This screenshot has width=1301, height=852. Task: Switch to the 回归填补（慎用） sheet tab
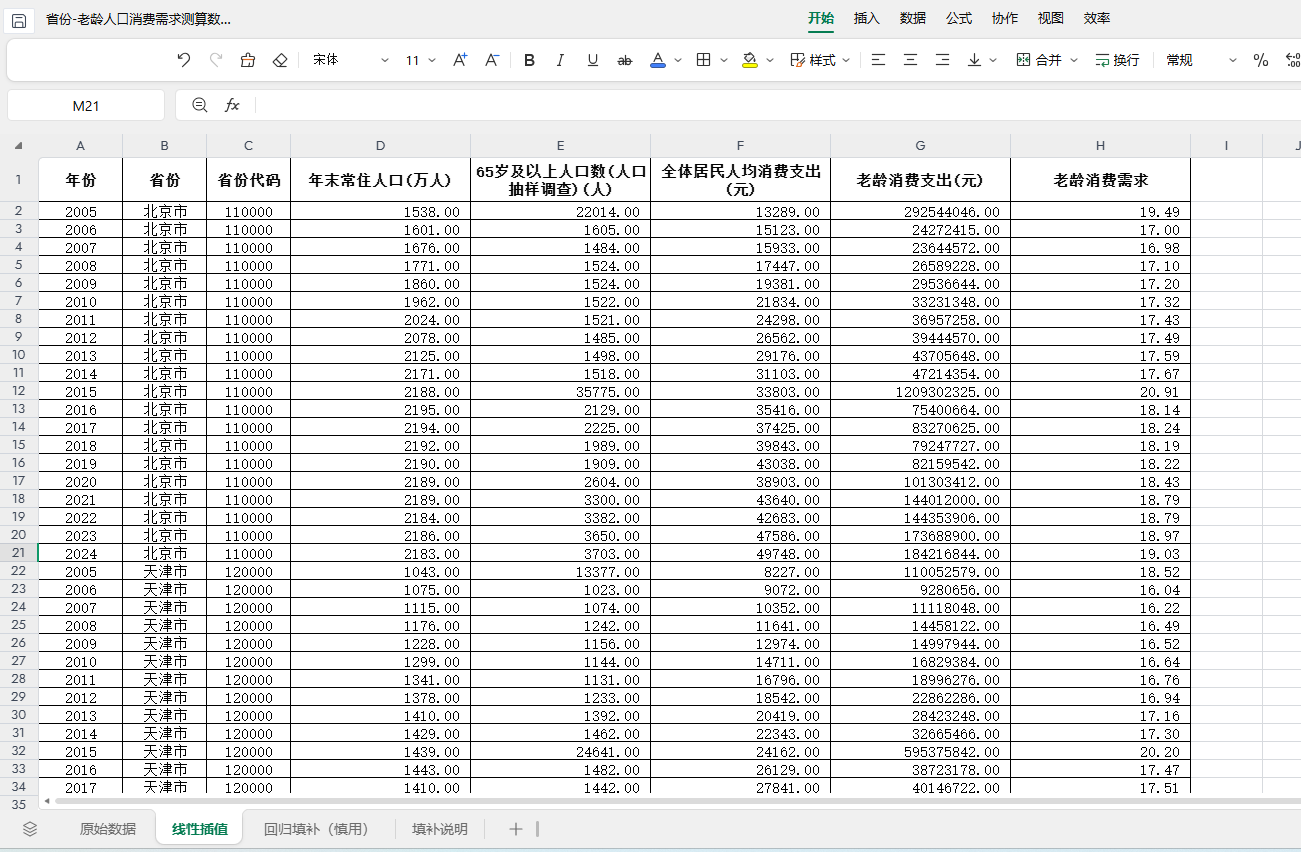[317, 829]
